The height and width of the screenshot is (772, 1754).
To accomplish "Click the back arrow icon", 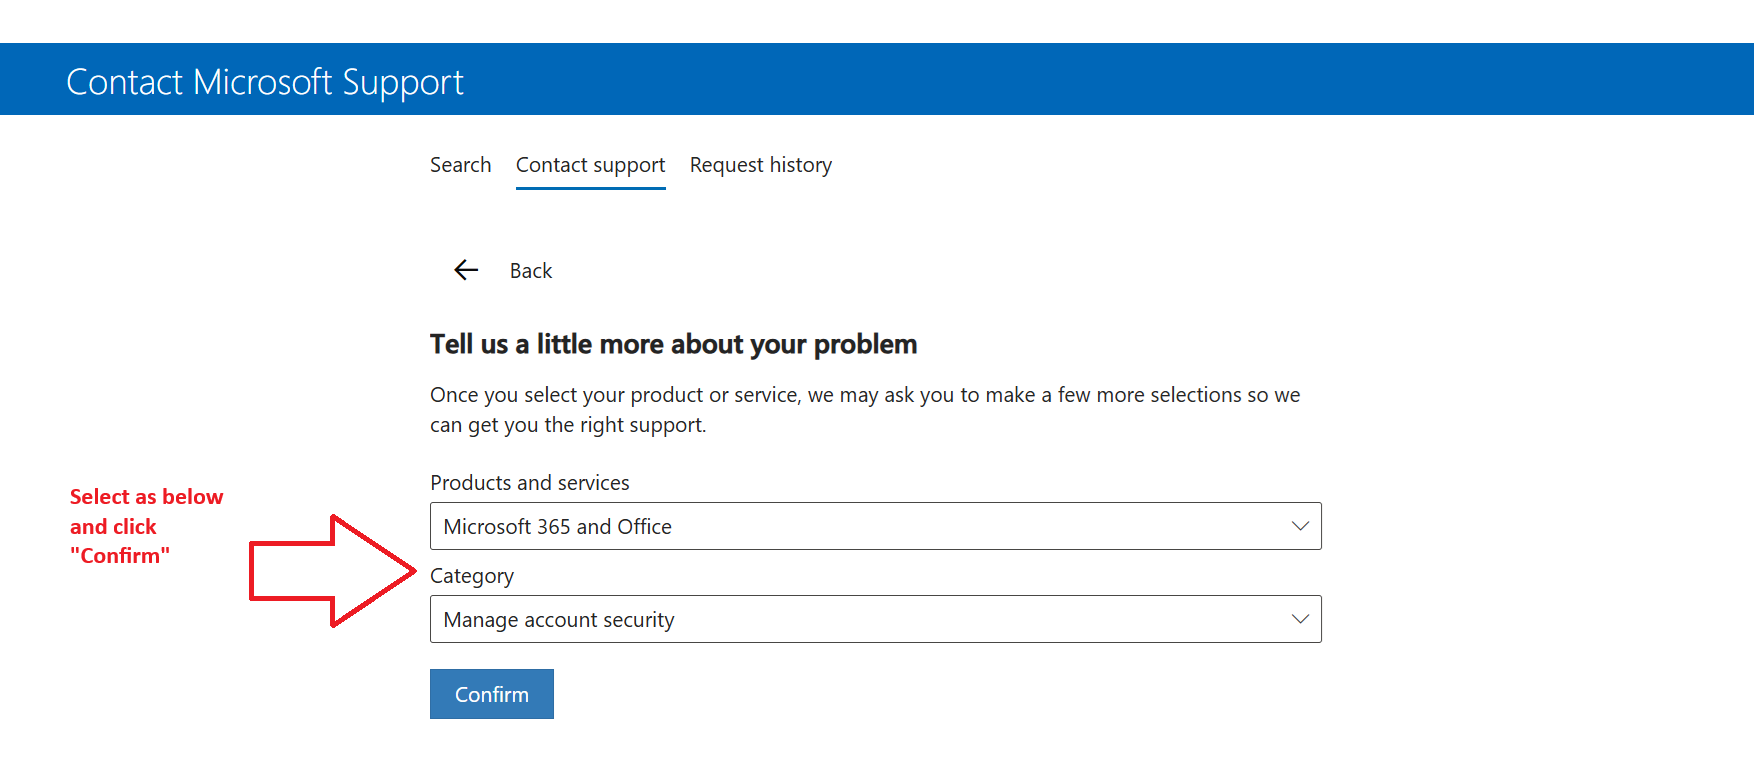I will tap(465, 270).
